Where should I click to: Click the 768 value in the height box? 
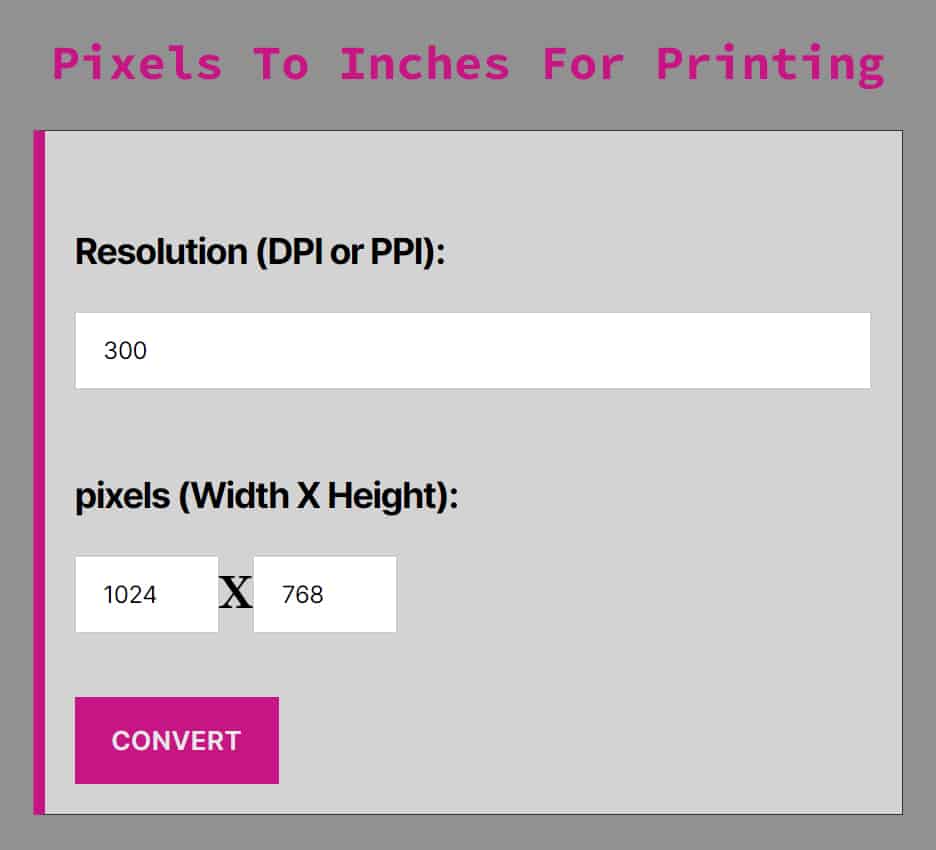tap(303, 595)
